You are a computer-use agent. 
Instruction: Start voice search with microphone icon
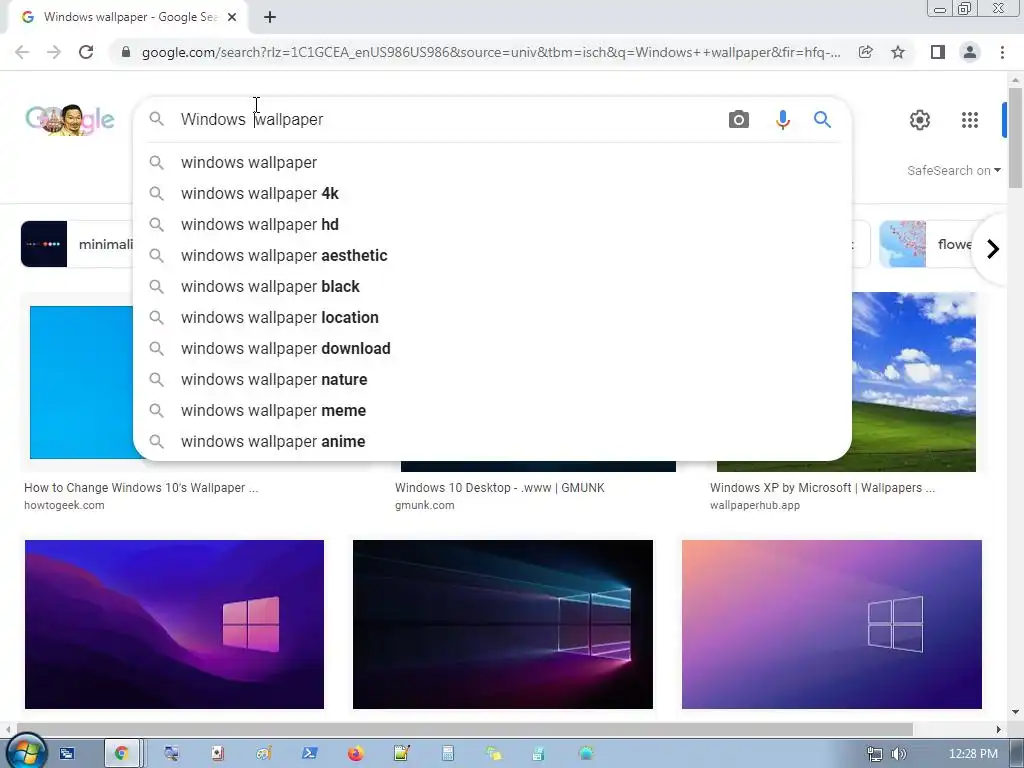click(x=782, y=120)
